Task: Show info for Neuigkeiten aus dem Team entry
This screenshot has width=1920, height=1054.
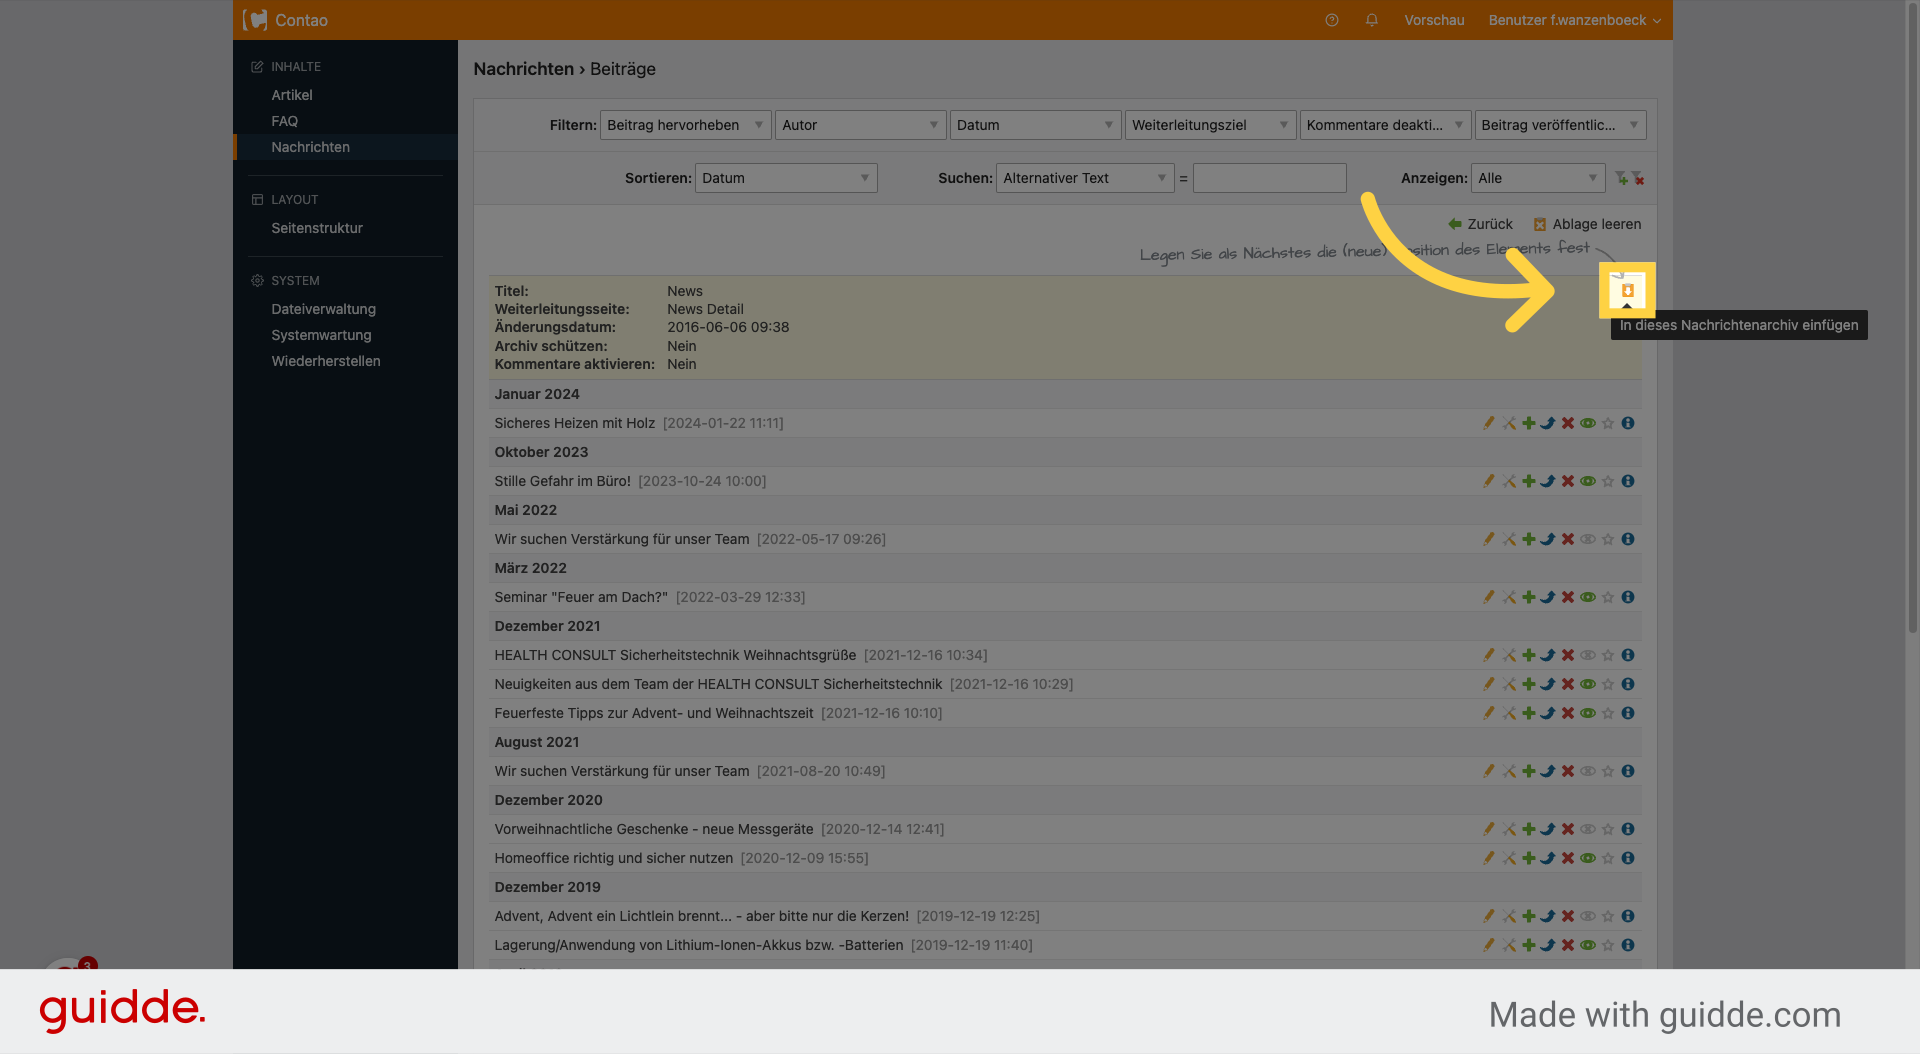Action: coord(1628,684)
